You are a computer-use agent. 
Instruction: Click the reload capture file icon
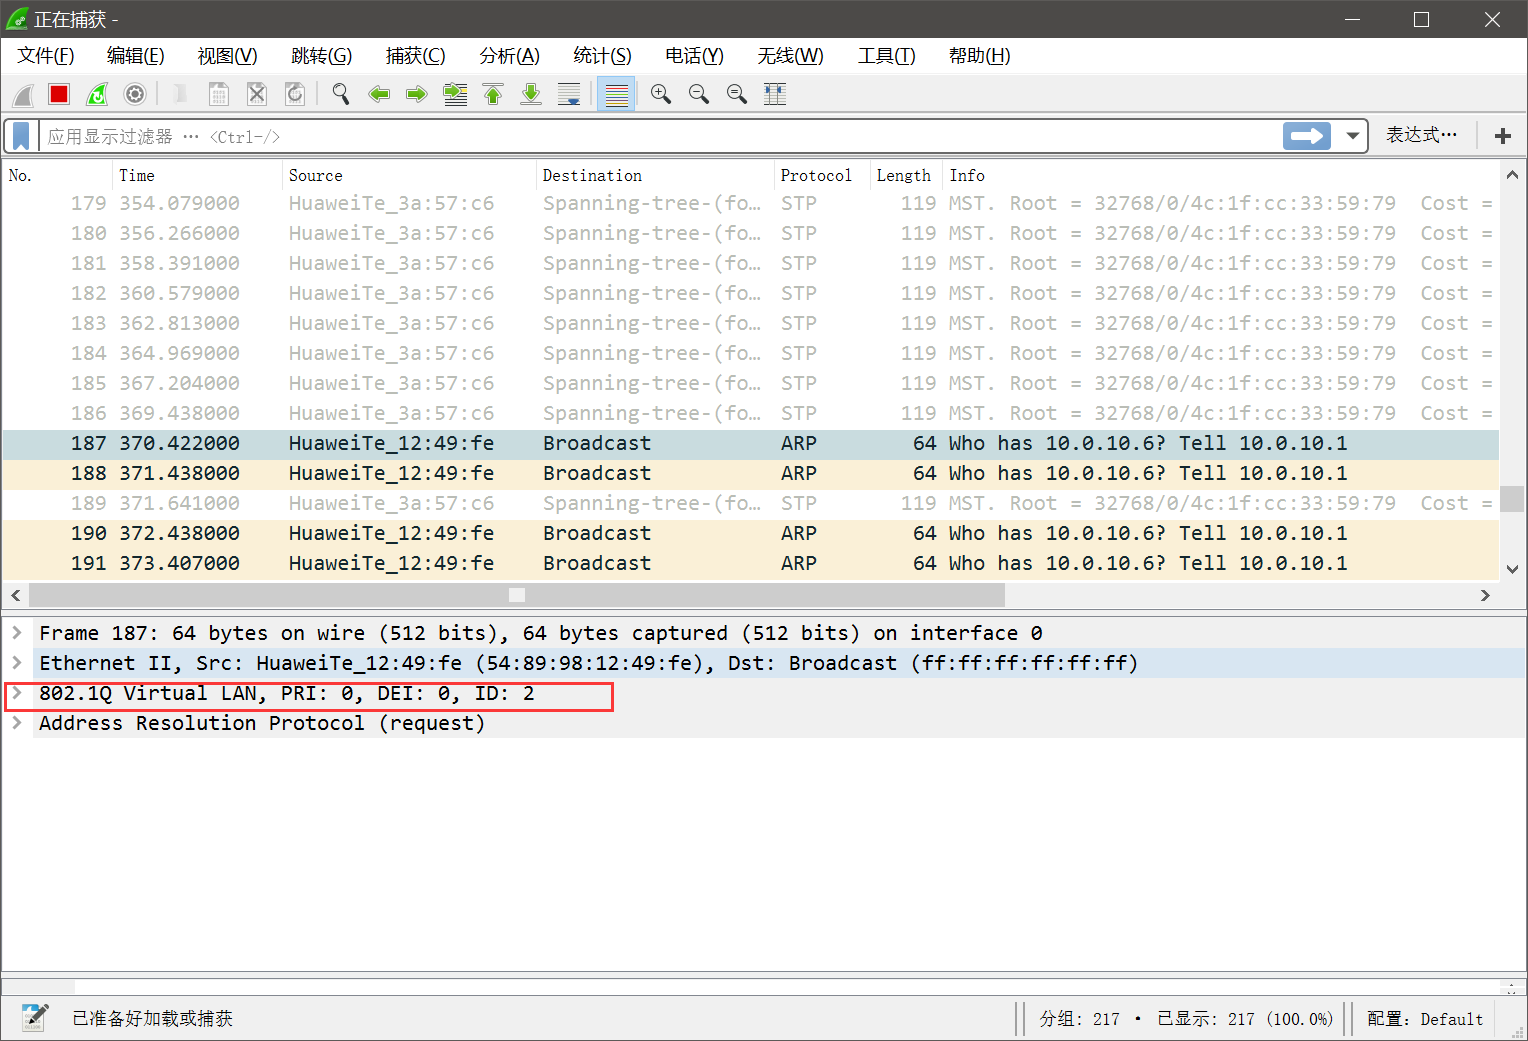295,95
